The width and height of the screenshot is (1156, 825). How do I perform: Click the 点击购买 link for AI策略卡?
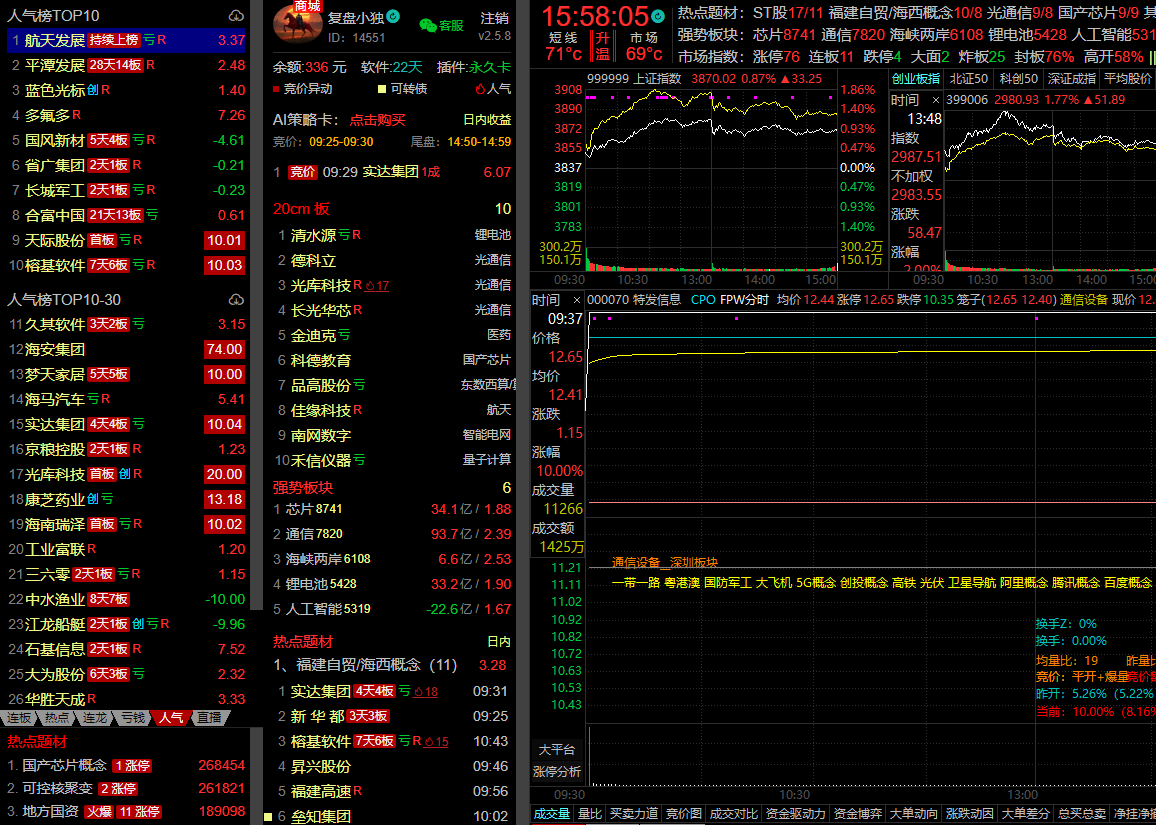(x=377, y=120)
